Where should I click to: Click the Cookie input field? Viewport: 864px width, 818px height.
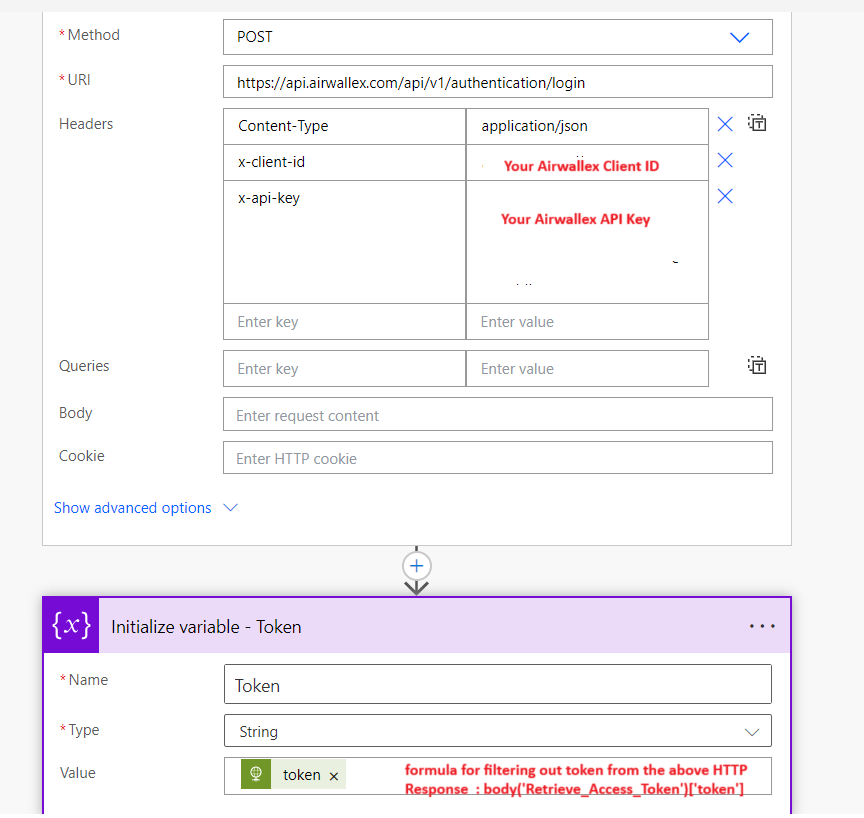497,457
